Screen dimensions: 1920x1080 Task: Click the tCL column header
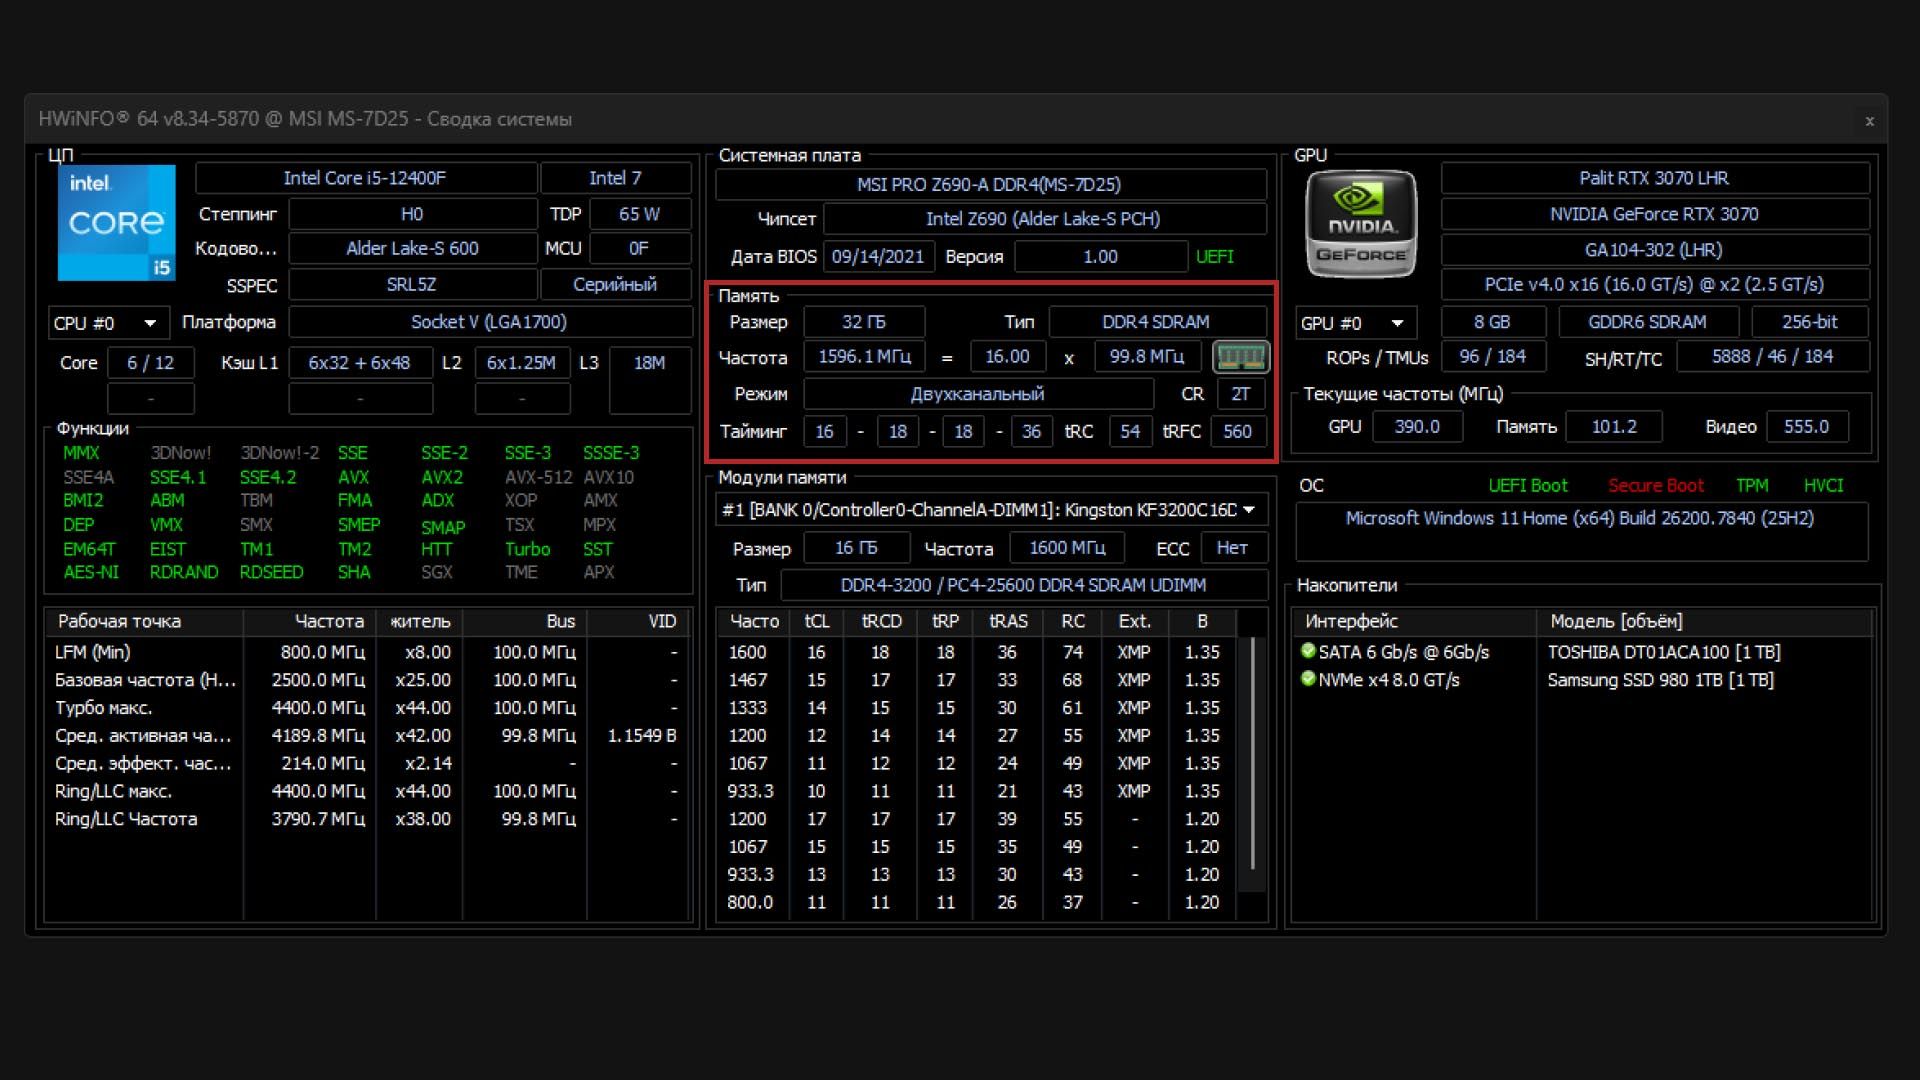(x=816, y=621)
